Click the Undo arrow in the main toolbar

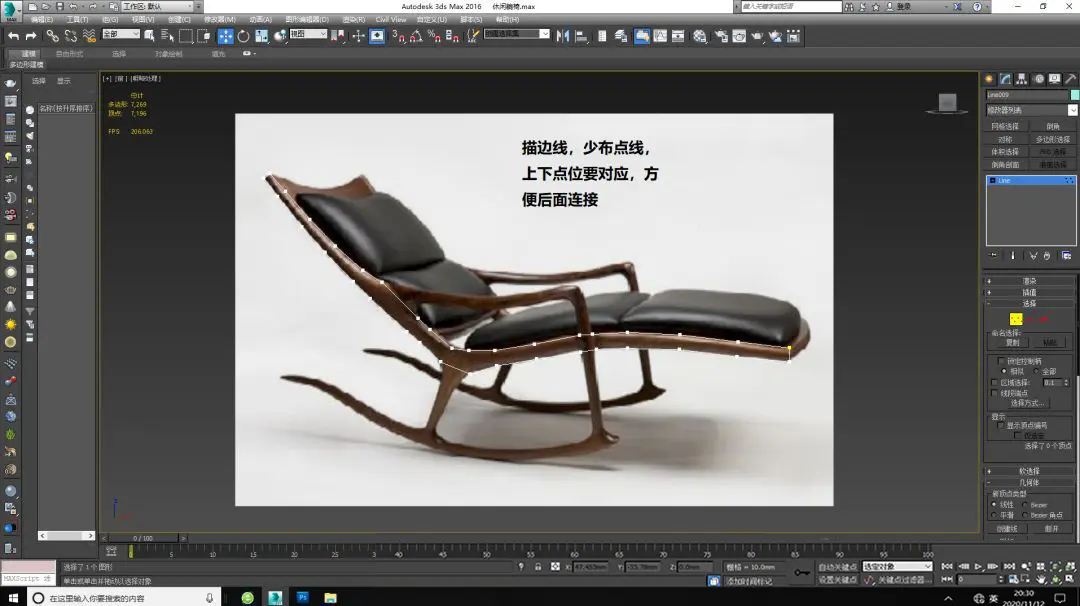click(13, 36)
